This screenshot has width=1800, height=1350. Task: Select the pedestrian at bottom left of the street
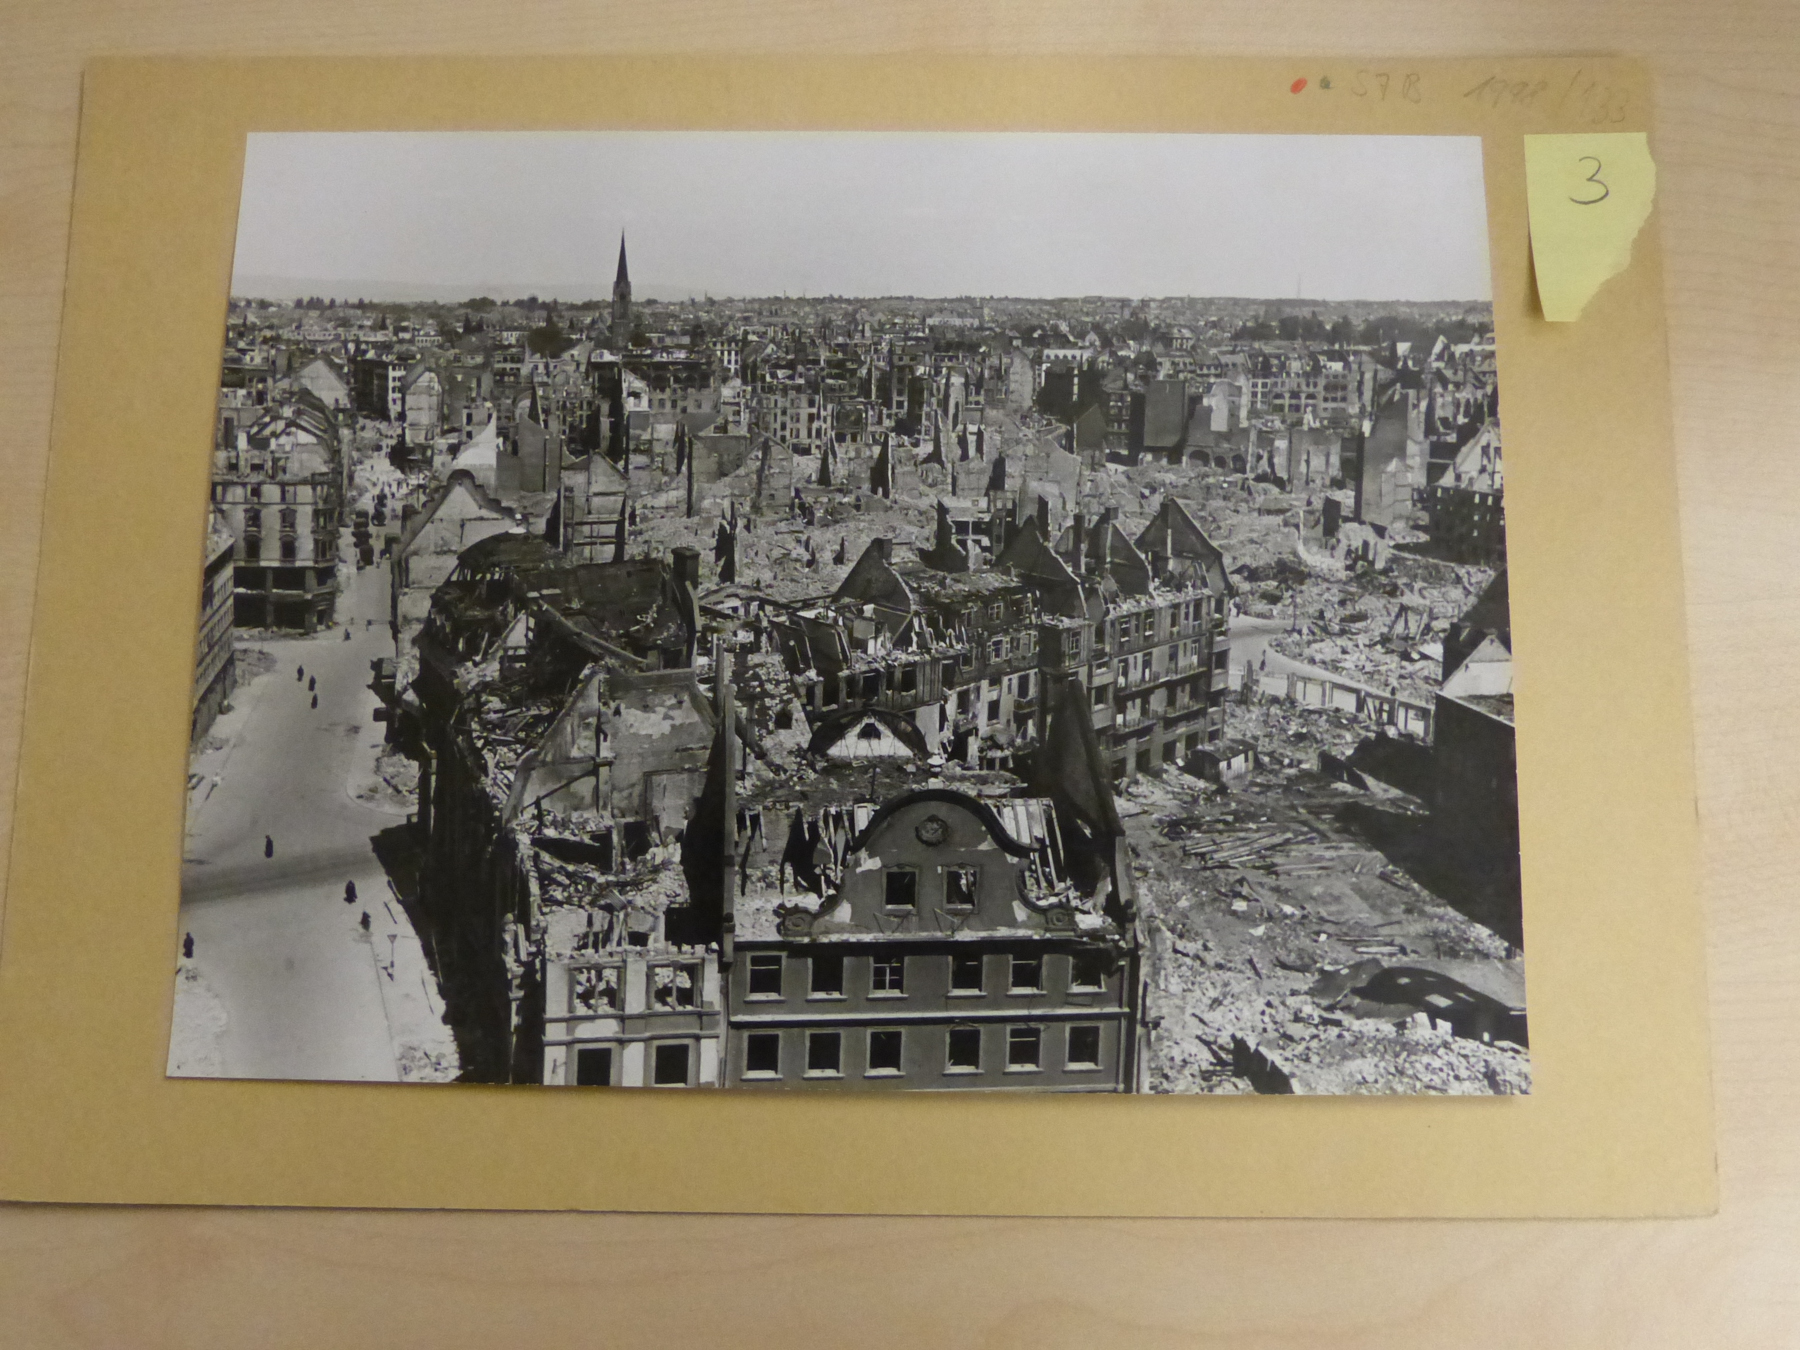(x=187, y=944)
